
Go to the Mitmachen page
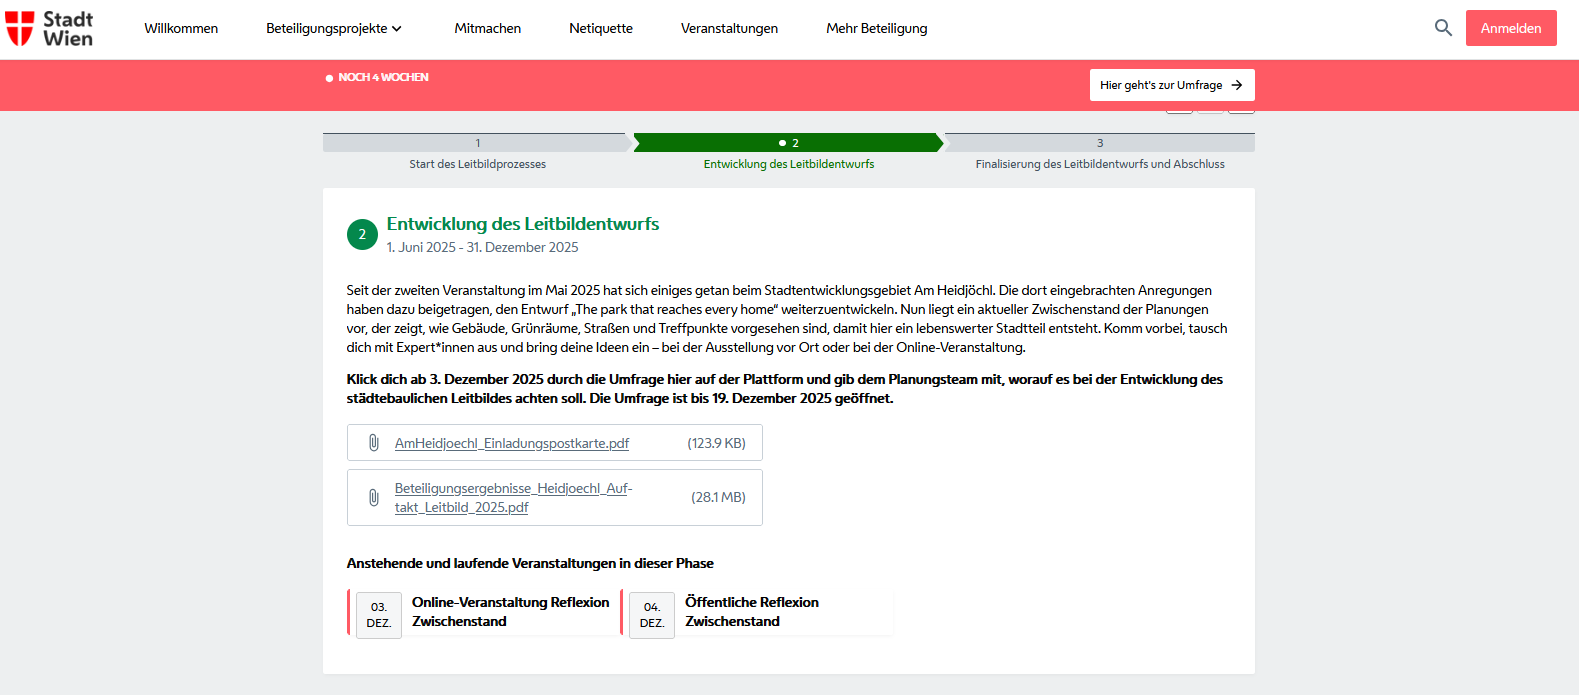[487, 28]
